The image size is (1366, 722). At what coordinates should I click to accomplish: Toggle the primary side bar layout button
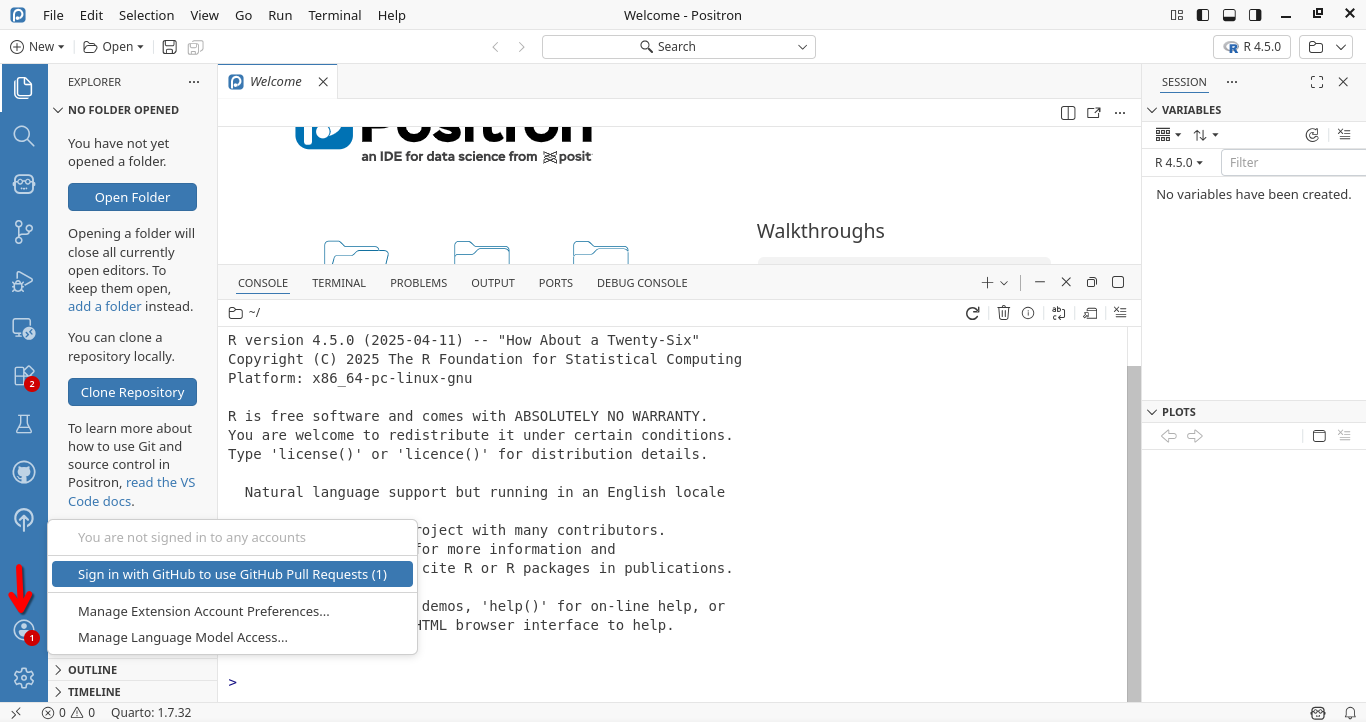pyautogui.click(x=1203, y=15)
